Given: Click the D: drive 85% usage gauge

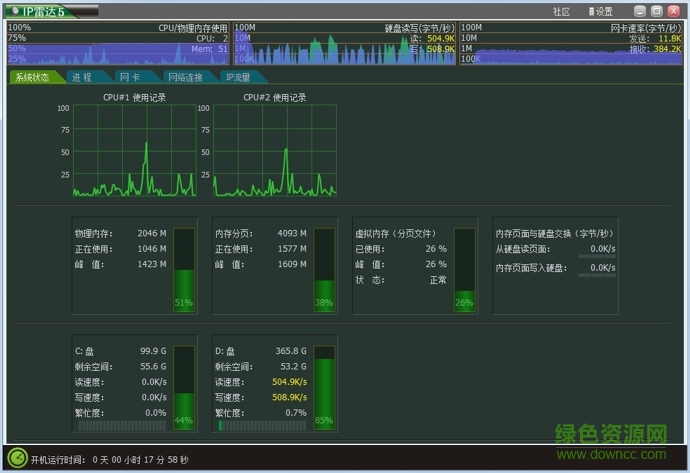Looking at the screenshot, I should (324, 387).
